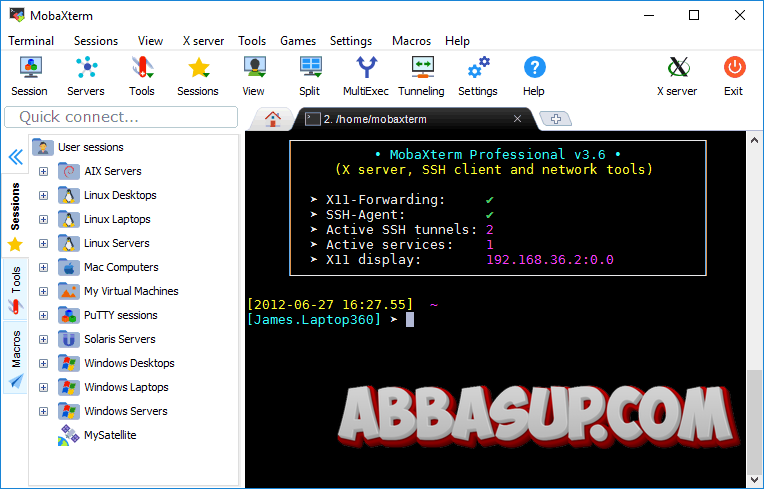Select the Linux Desktops tree label
The image size is (764, 489).
pos(120,195)
